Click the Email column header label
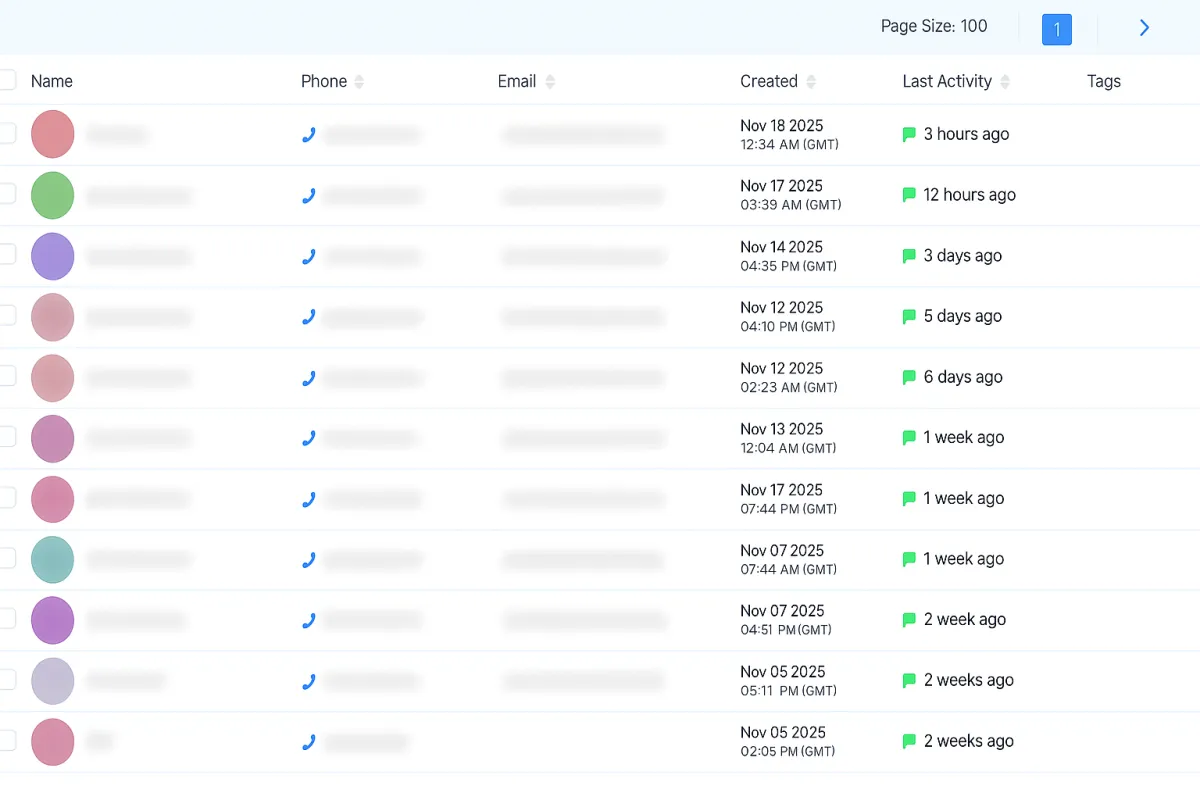The image size is (1200, 800). click(517, 82)
